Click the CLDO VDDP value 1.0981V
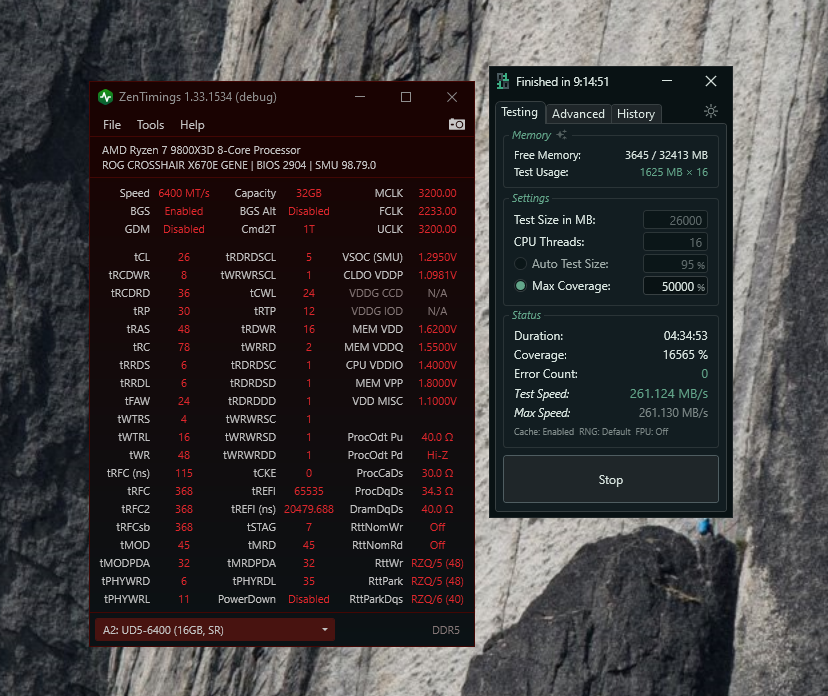This screenshot has height=696, width=828. (437, 275)
